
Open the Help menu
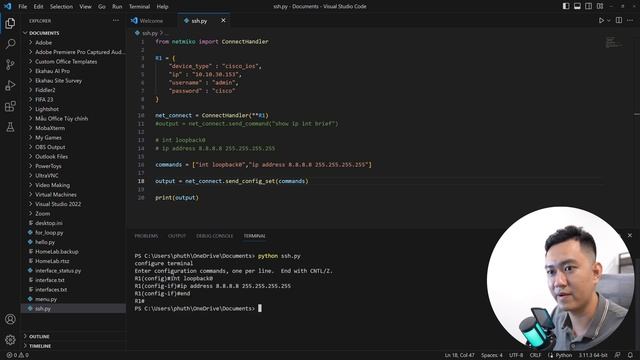click(162, 7)
